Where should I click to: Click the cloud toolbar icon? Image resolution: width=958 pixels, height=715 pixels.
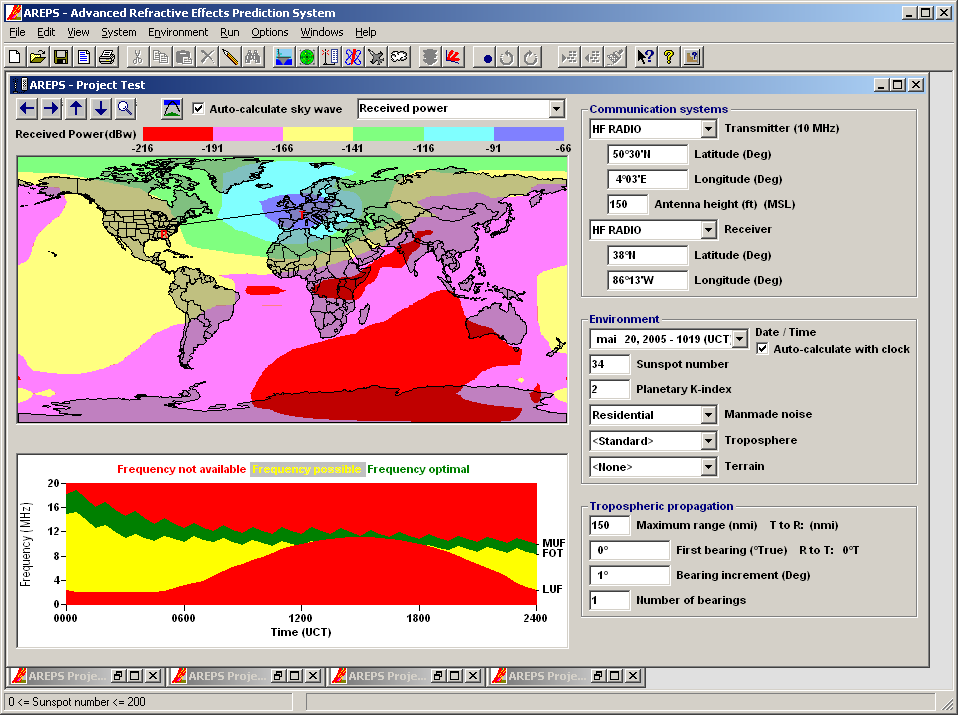[400, 57]
